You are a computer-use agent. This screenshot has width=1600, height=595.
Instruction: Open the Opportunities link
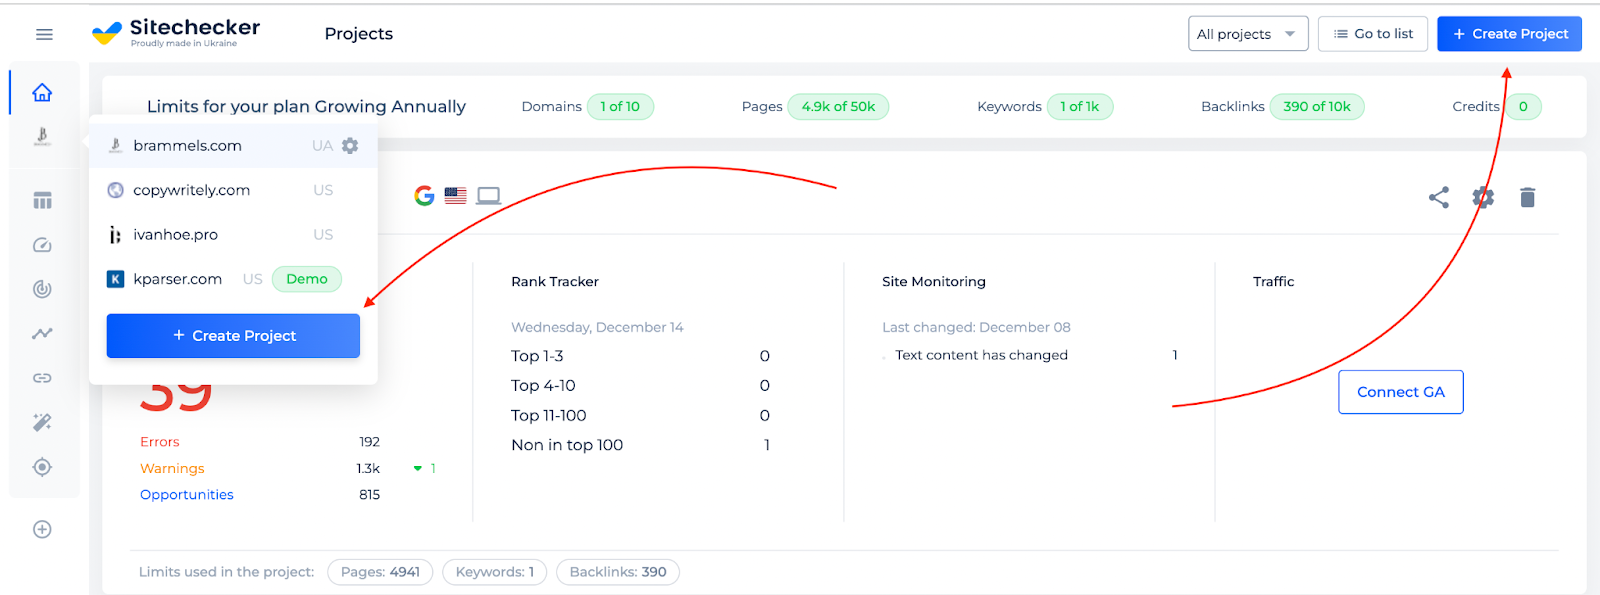(x=187, y=495)
